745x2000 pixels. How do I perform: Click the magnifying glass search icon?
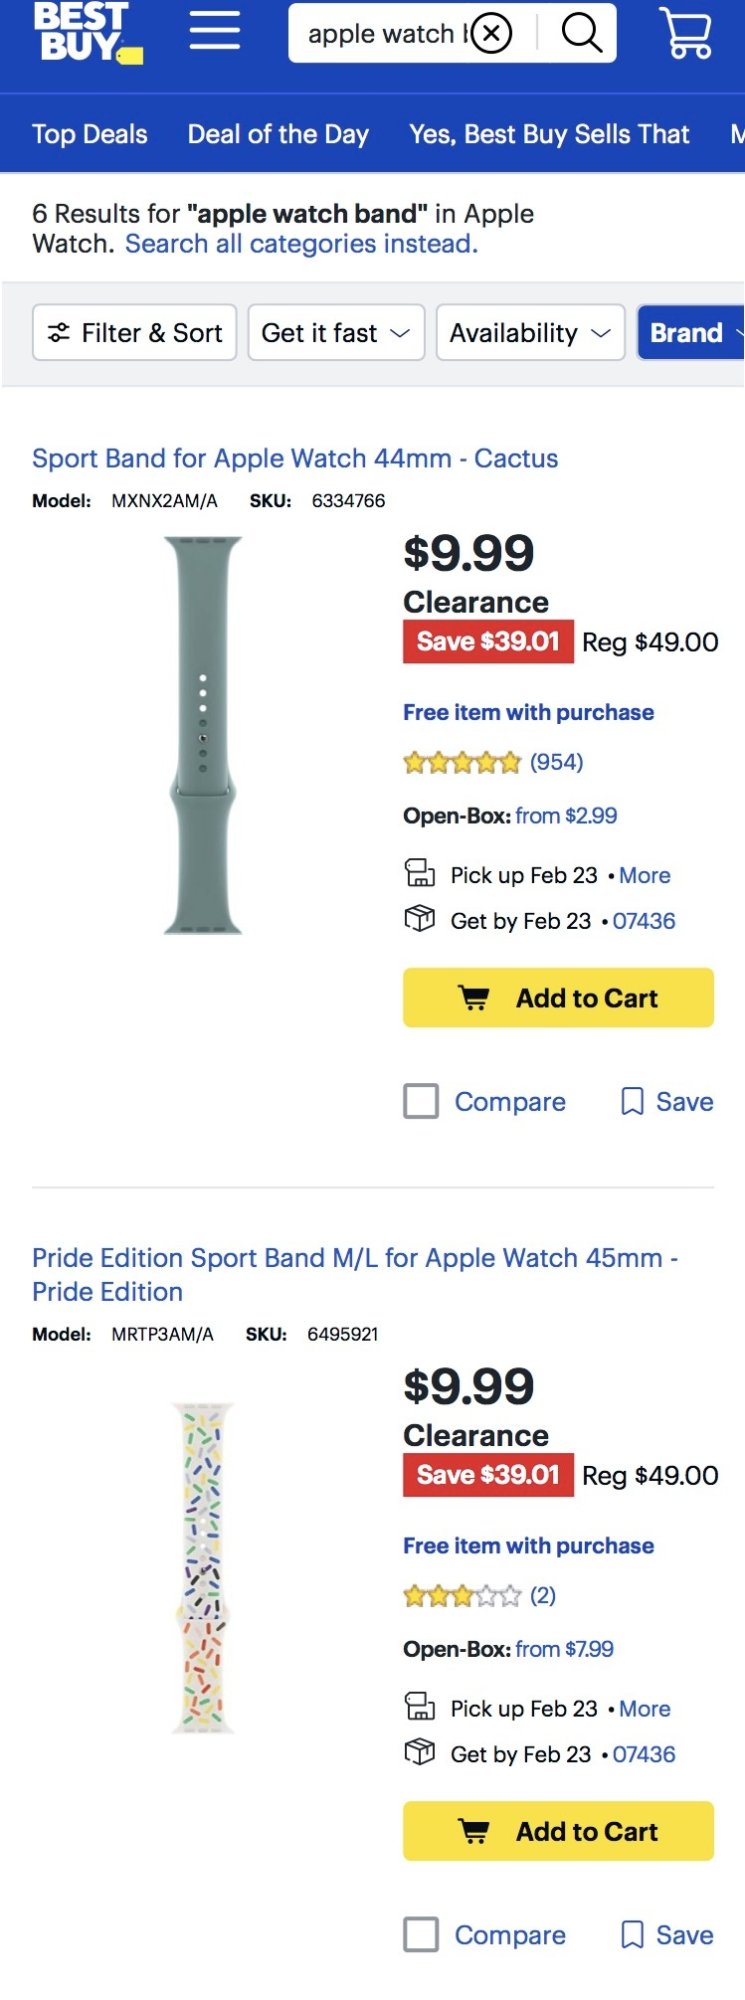pyautogui.click(x=581, y=33)
